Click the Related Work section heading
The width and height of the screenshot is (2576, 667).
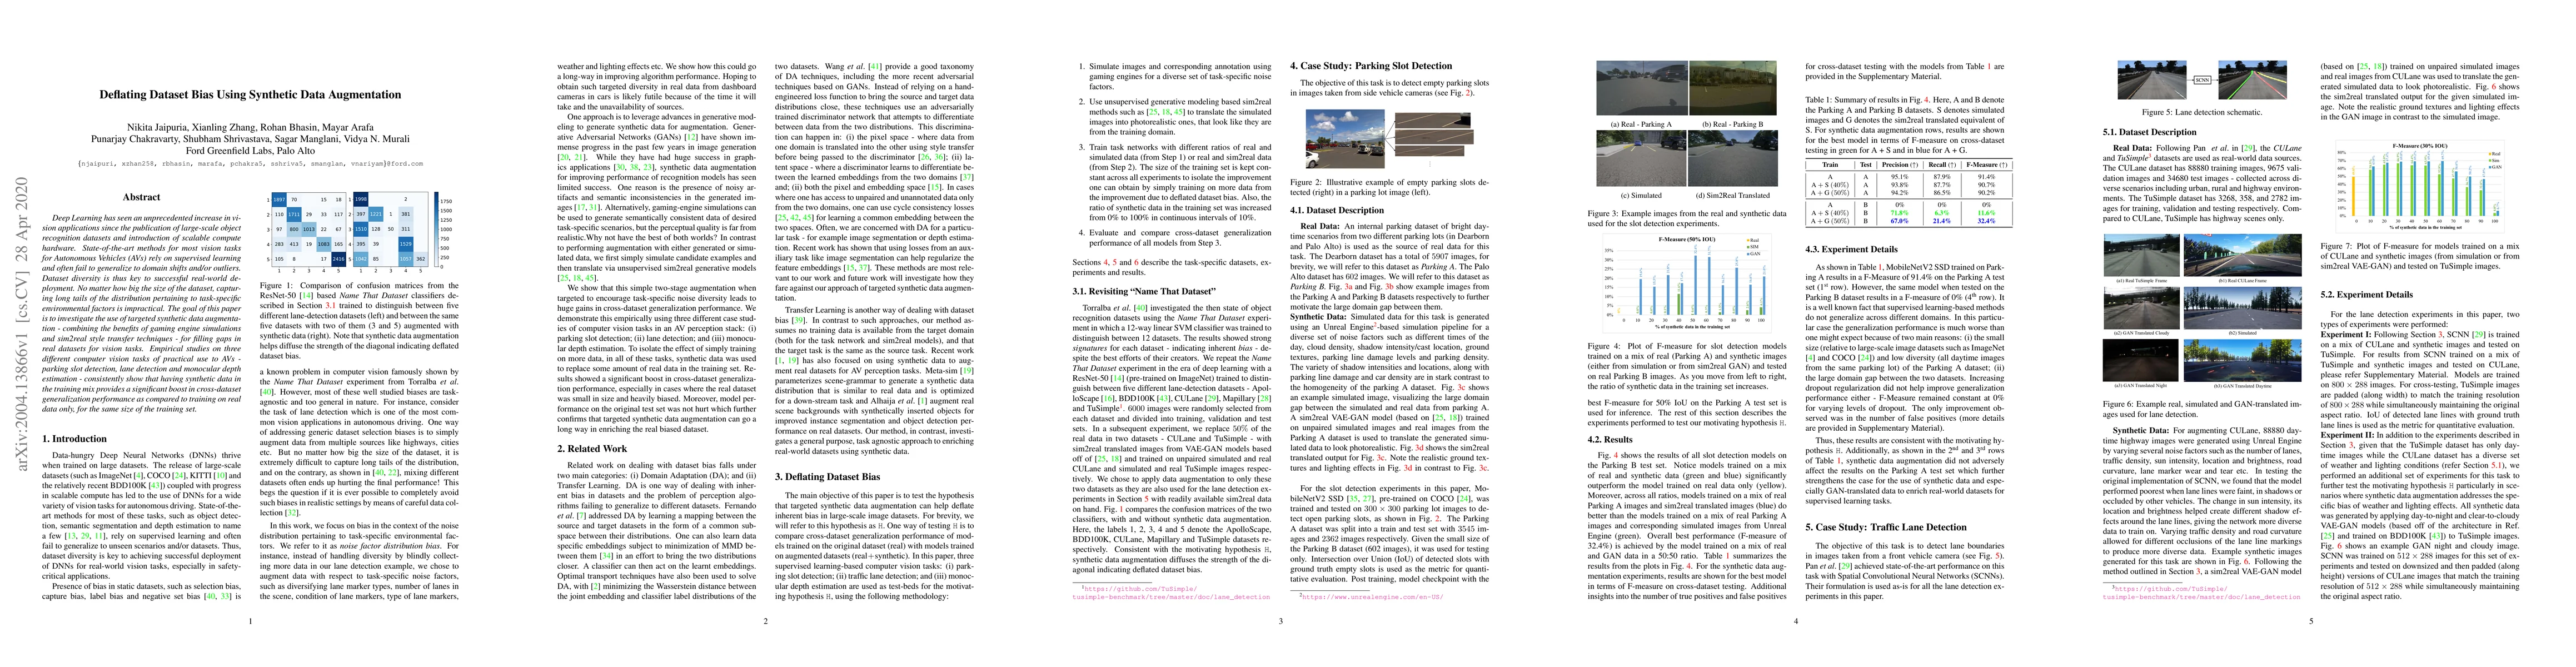(x=593, y=448)
